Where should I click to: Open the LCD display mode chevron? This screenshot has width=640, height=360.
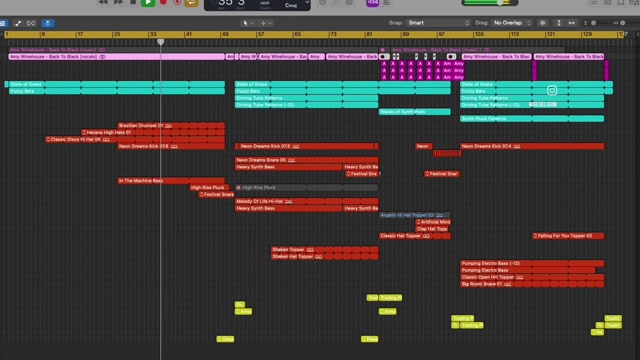click(307, 3)
